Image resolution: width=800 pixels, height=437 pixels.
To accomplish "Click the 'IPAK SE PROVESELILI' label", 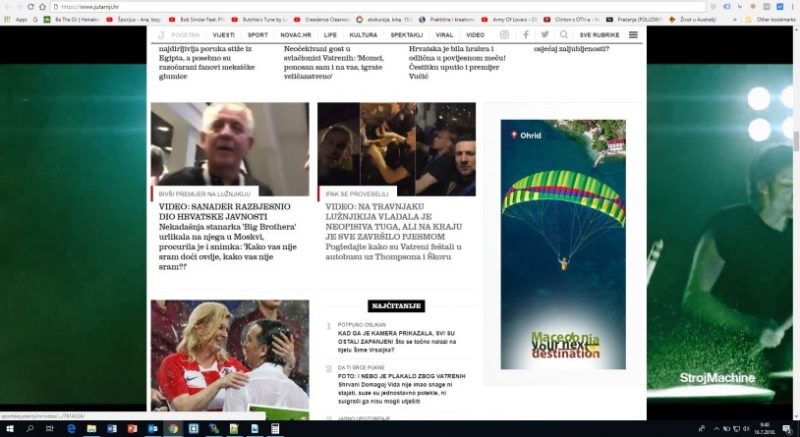I will click(357, 194).
